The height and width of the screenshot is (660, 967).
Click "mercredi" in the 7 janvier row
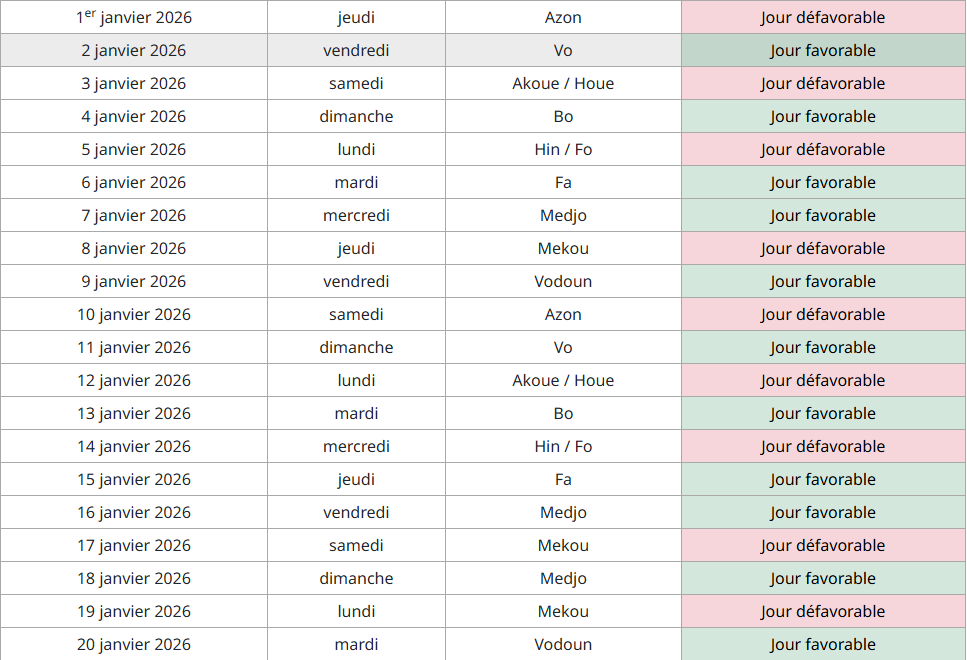(x=356, y=216)
